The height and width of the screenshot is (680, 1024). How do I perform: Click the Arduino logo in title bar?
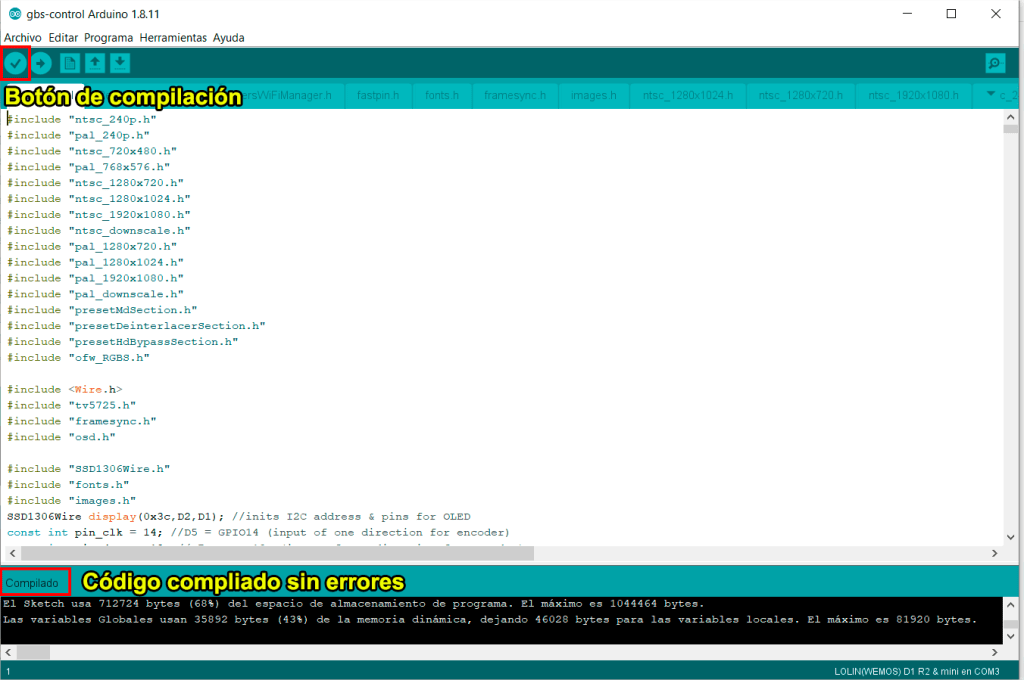14,14
